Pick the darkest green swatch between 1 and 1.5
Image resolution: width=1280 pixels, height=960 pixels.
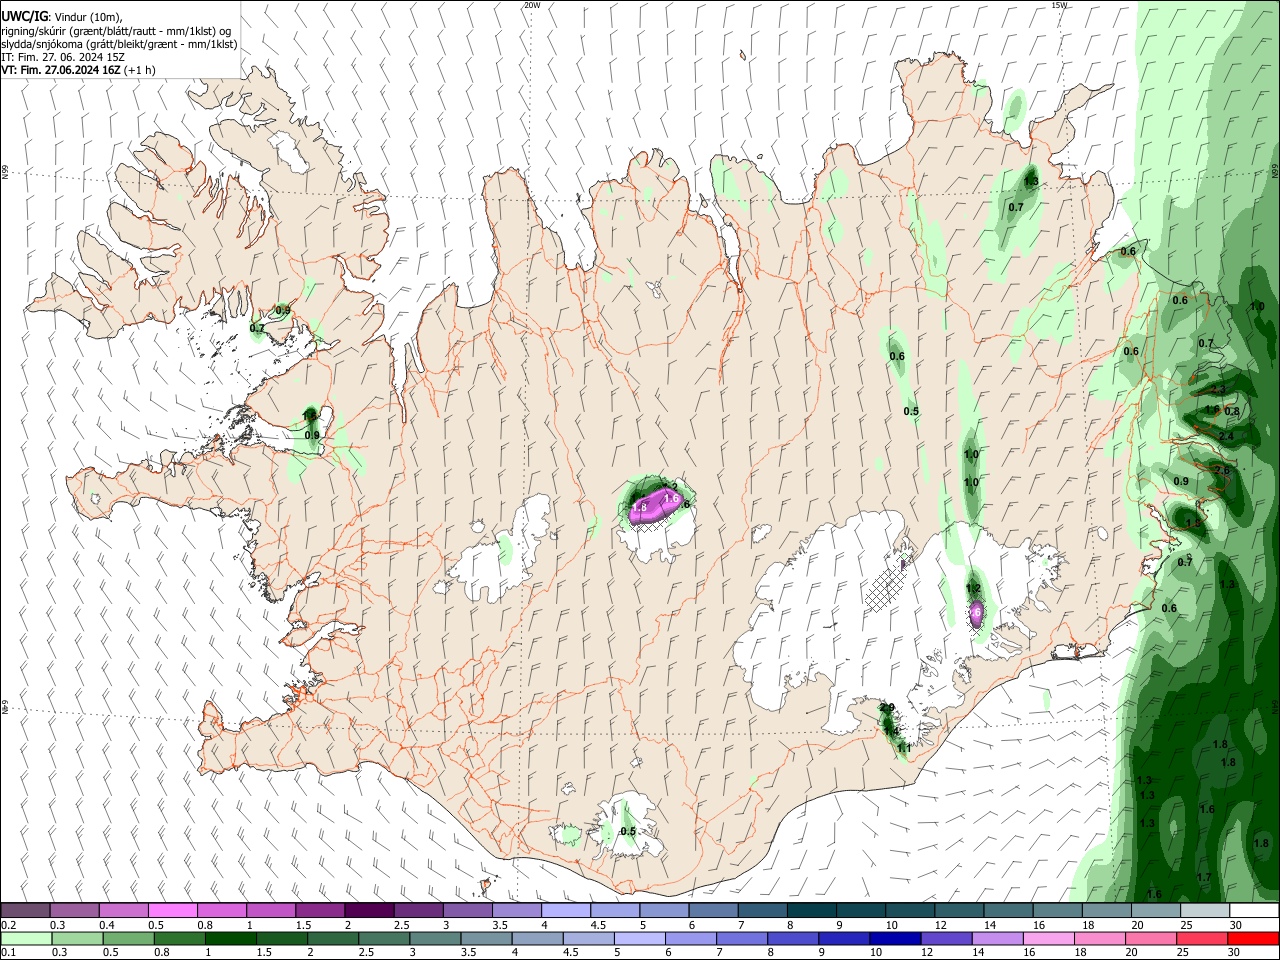click(231, 939)
